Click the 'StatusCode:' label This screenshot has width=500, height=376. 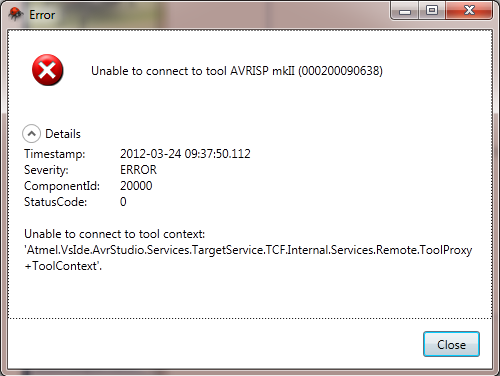tap(55, 202)
